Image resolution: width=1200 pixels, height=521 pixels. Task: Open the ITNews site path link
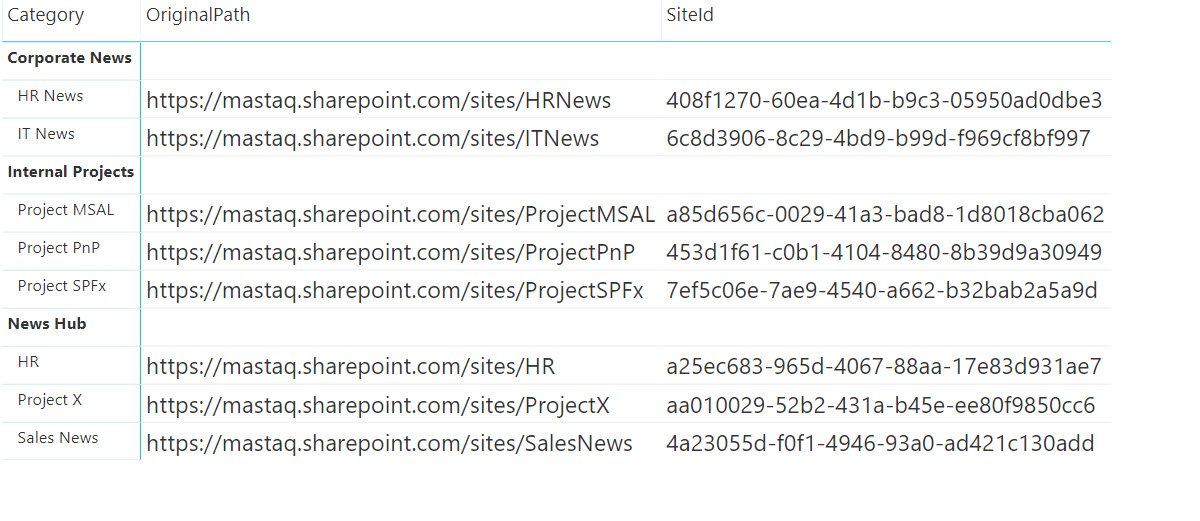(x=372, y=139)
